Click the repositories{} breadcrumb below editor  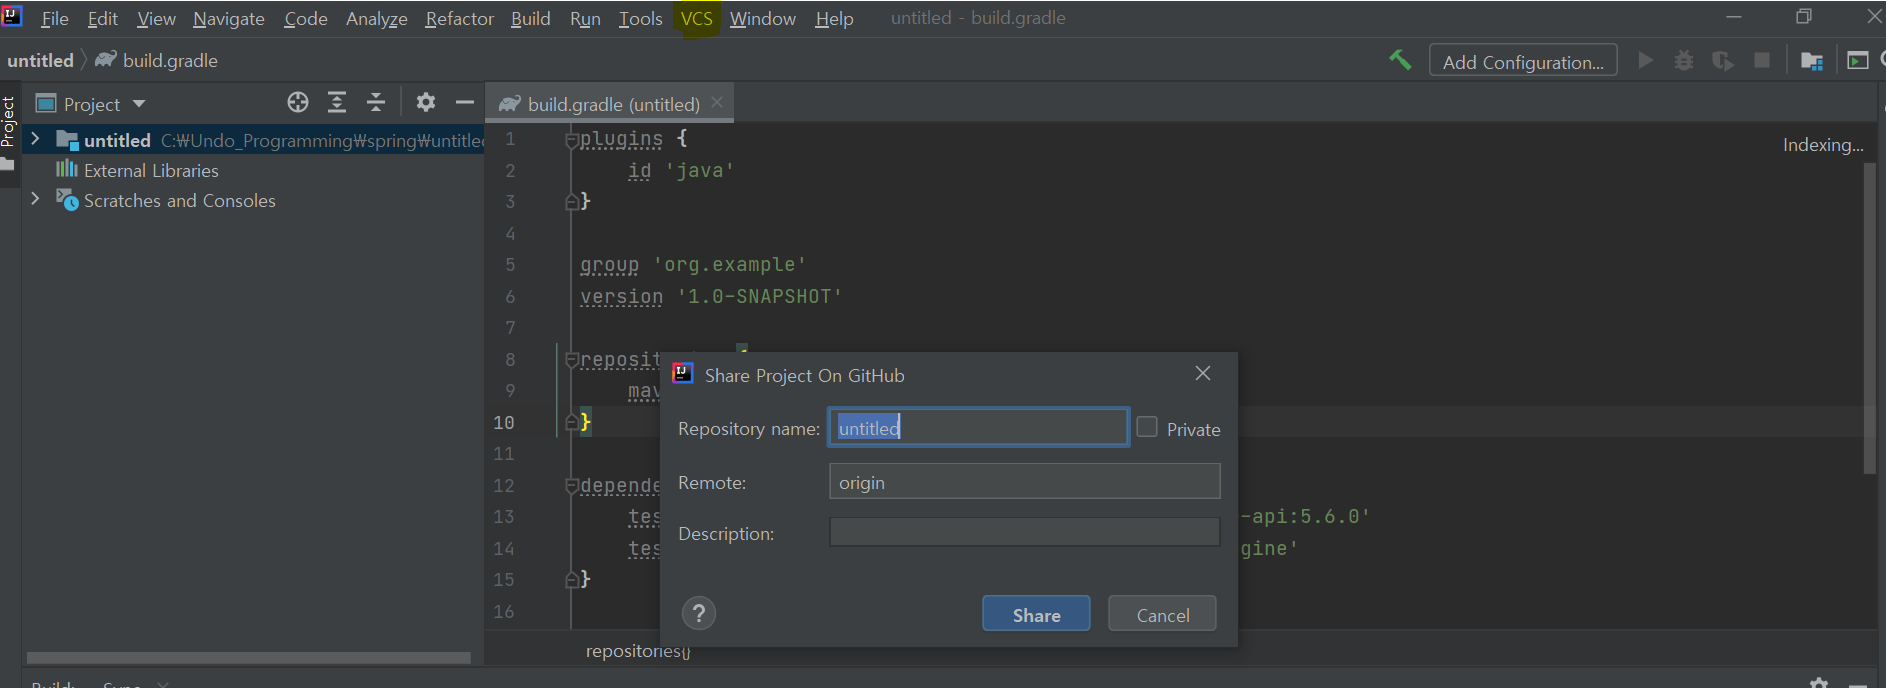[638, 651]
